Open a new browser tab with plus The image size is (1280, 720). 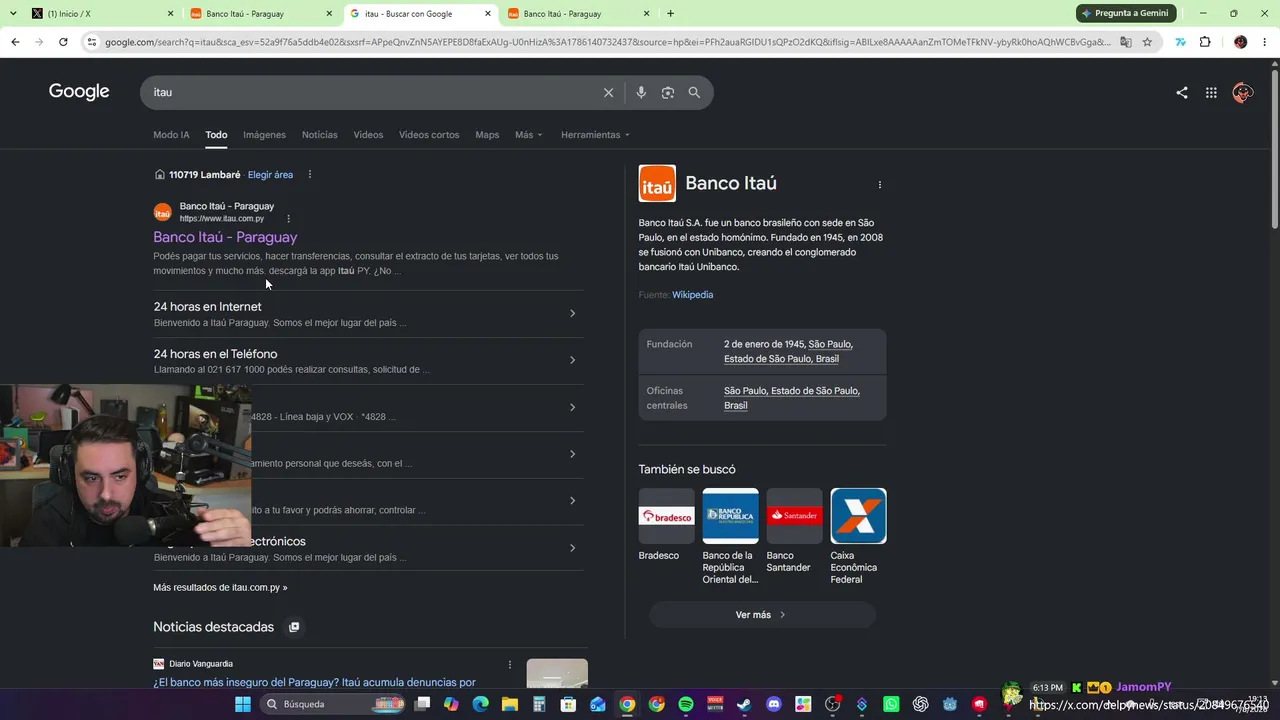[670, 13]
